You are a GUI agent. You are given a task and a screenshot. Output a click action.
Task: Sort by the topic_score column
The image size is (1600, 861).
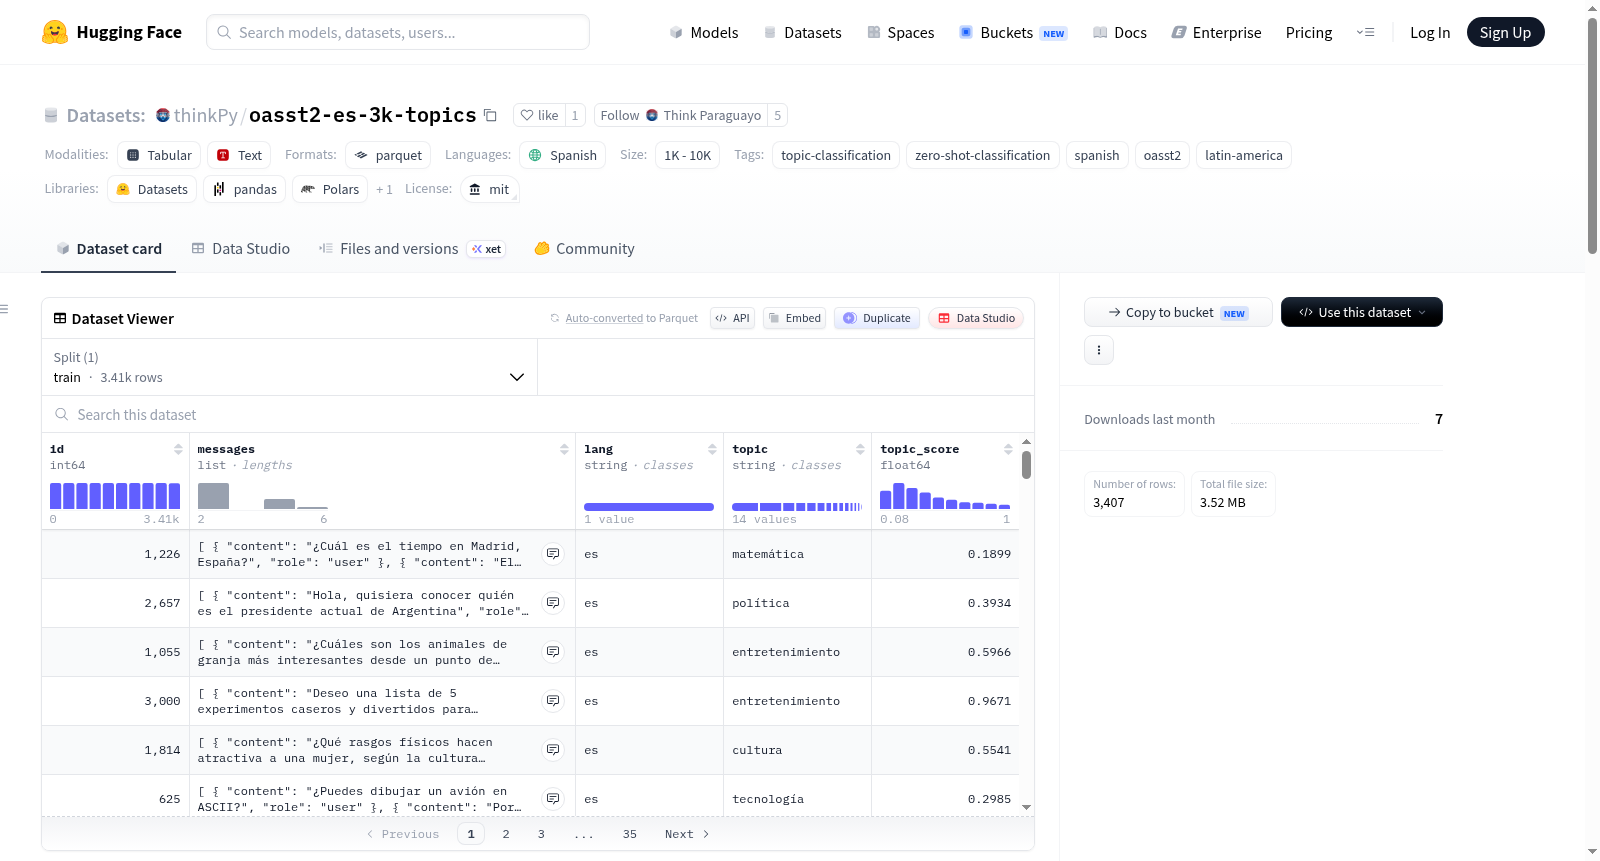pyautogui.click(x=1008, y=450)
